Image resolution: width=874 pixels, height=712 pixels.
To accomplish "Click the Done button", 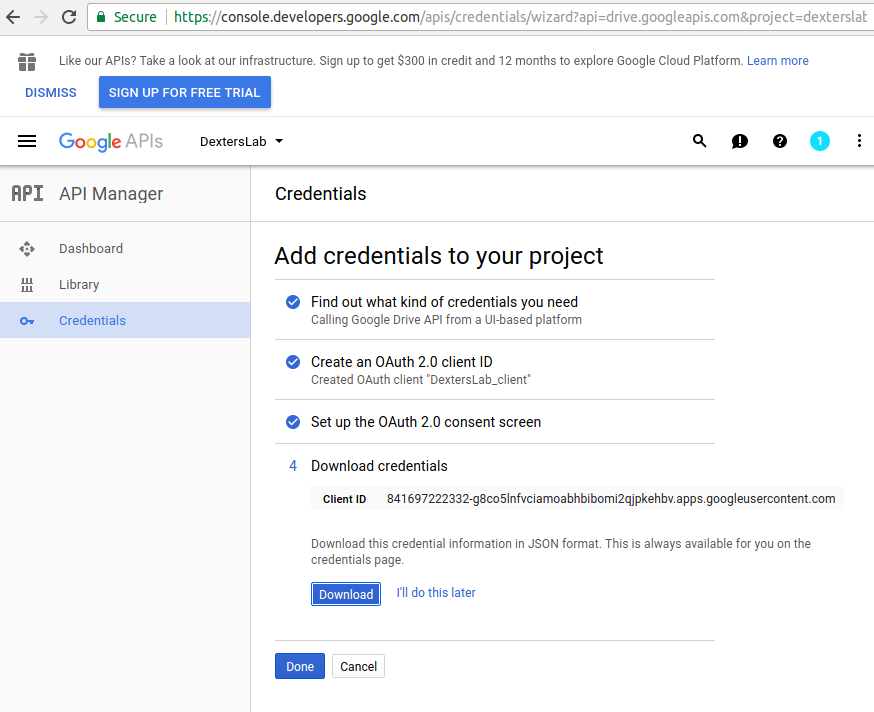I will point(300,666).
